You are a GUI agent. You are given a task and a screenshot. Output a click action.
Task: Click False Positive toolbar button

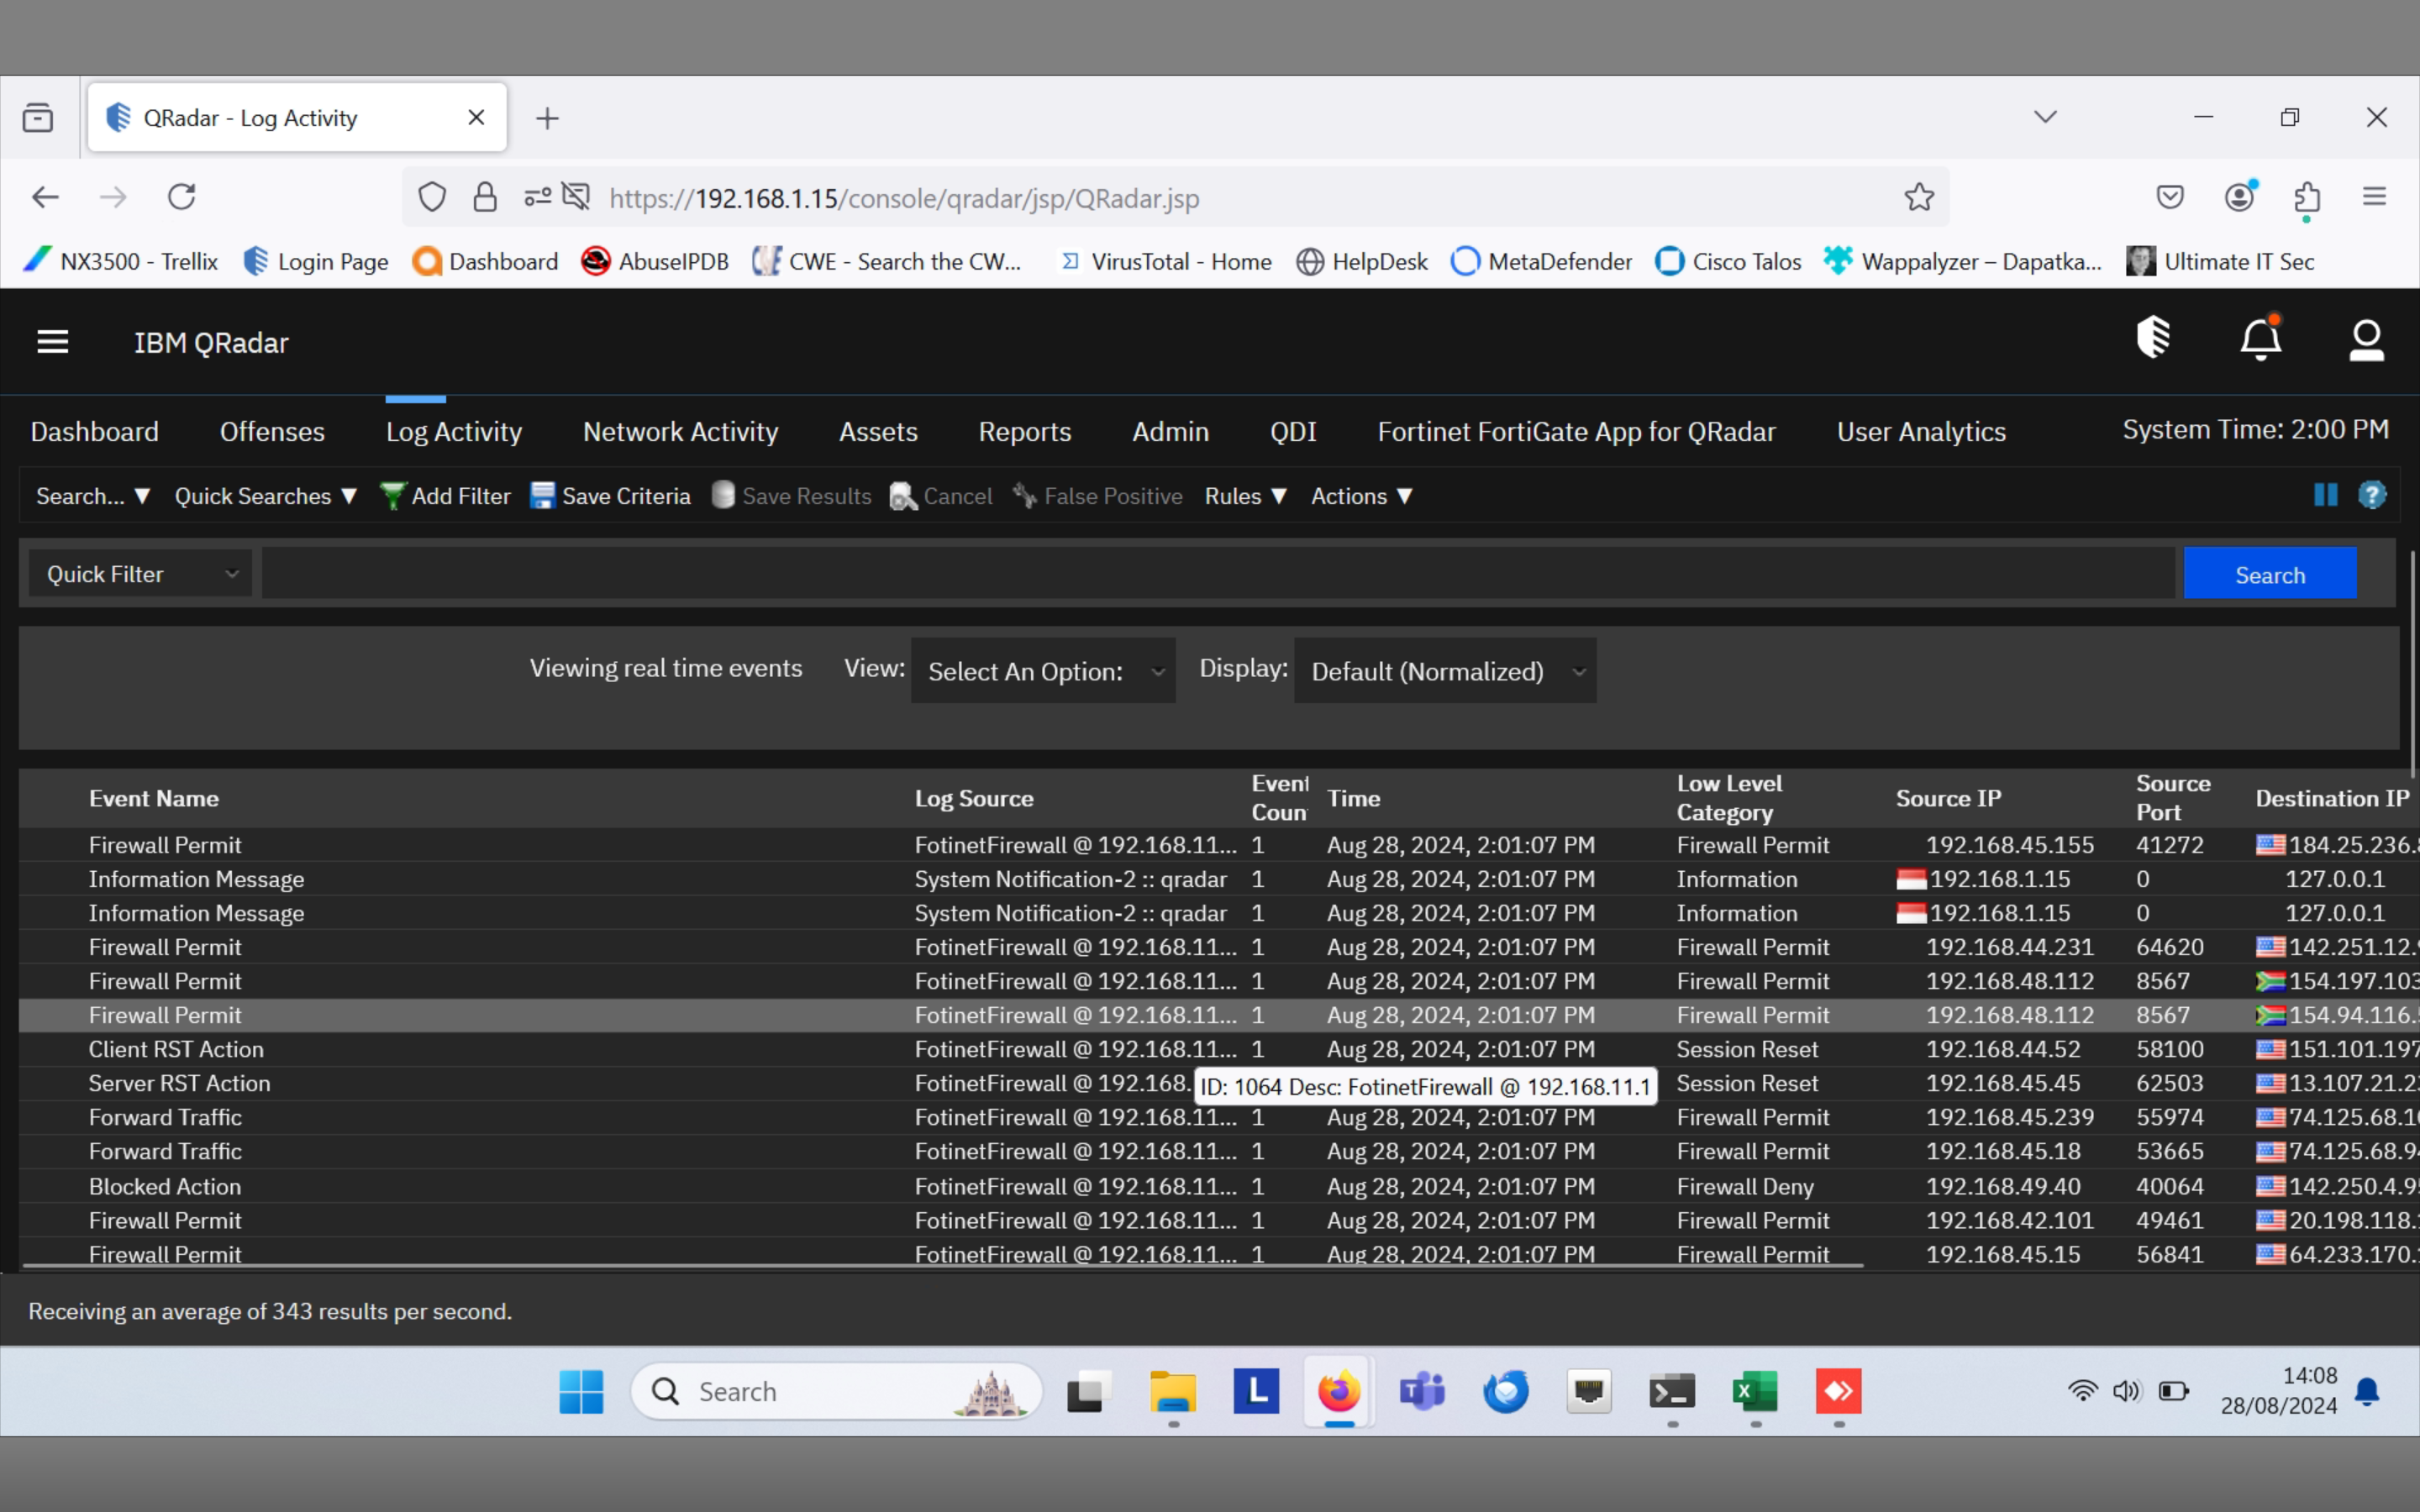tap(1097, 496)
